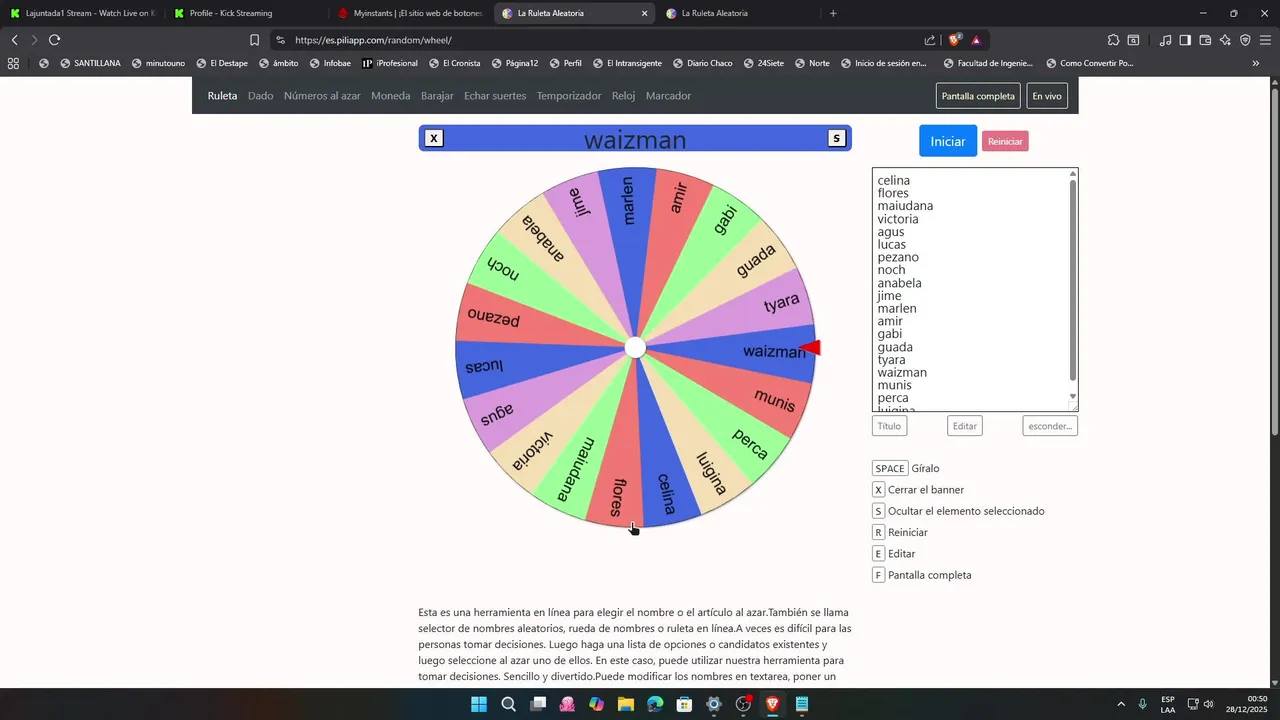The height and width of the screenshot is (720, 1280).
Task: Open the Leo AI sparkle icon
Action: click(x=1225, y=40)
